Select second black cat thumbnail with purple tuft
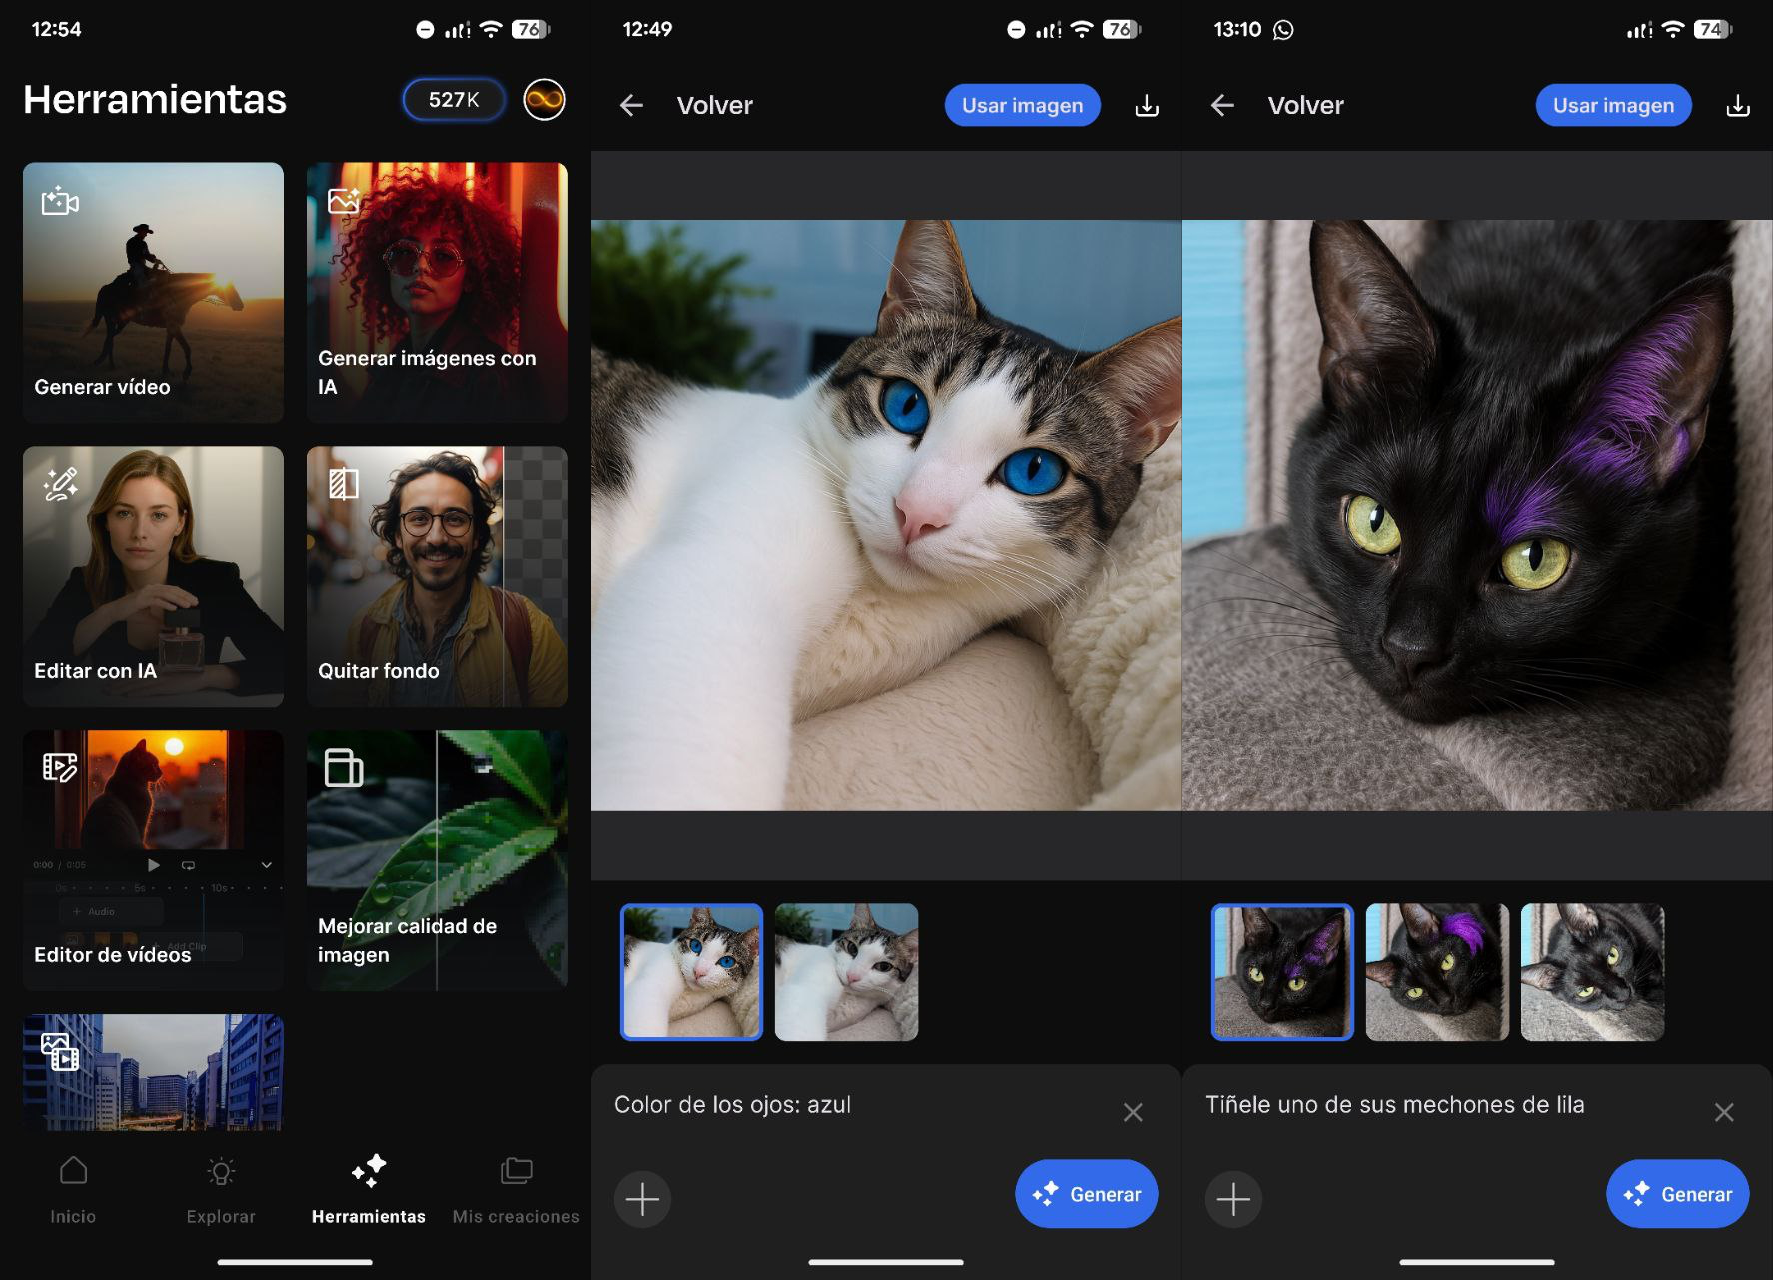This screenshot has height=1280, width=1773. (x=1437, y=972)
